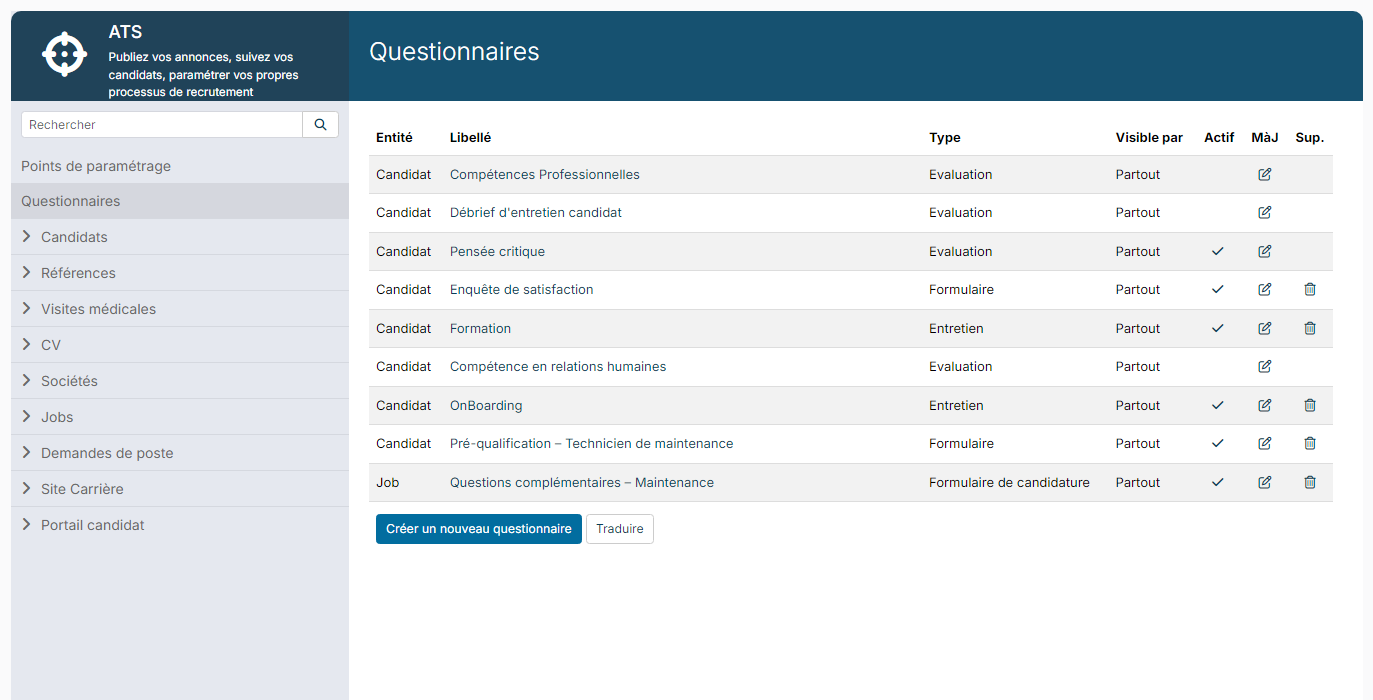1373x700 pixels.
Task: Open the Enquête de satisfaction link
Action: click(x=522, y=290)
